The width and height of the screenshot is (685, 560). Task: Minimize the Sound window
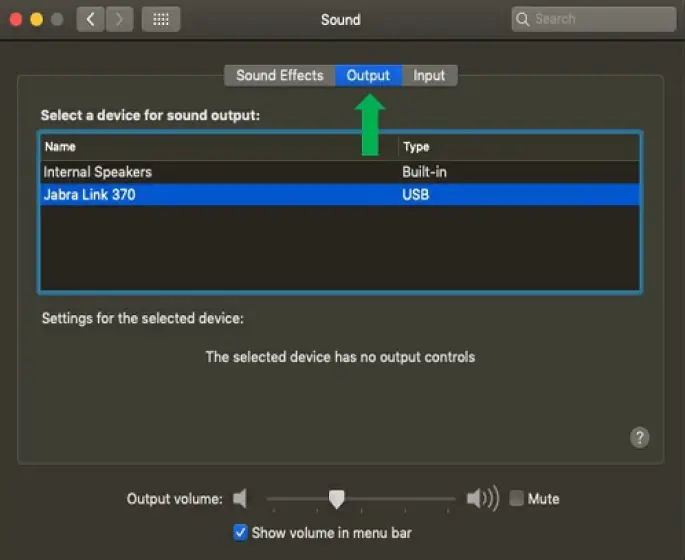[x=36, y=19]
